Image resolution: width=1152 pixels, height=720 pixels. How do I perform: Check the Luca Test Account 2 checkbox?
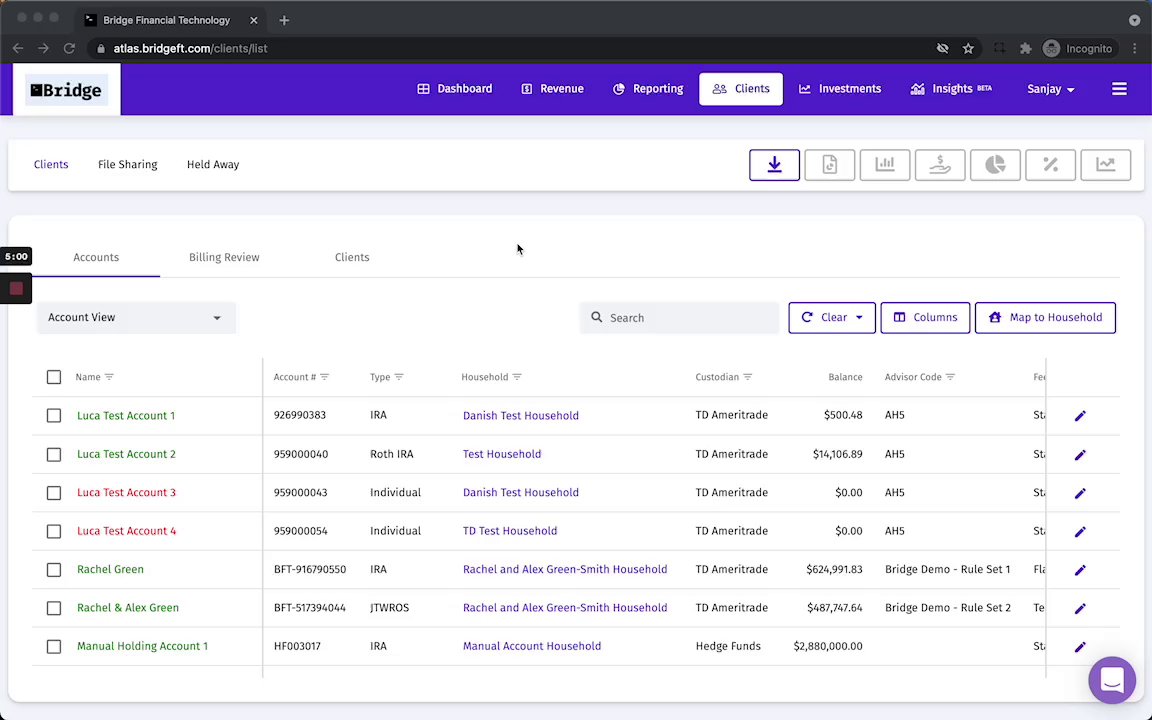[x=54, y=455]
